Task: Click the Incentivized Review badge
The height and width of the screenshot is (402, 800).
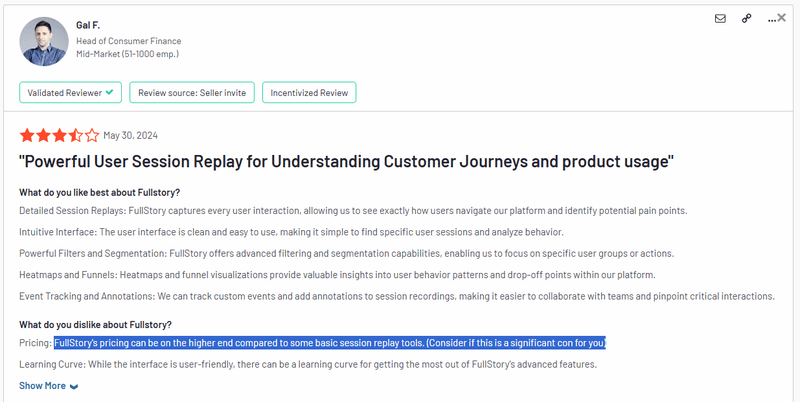Action: click(309, 92)
